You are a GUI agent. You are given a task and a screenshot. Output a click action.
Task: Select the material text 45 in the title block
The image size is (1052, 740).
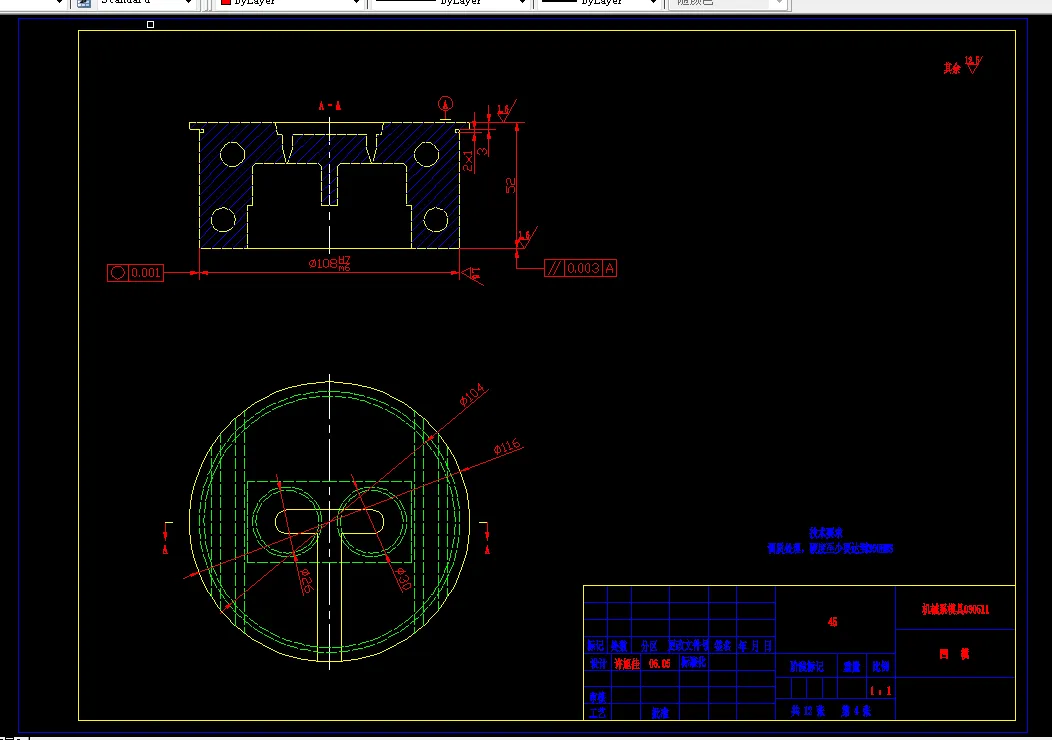[x=833, y=622]
